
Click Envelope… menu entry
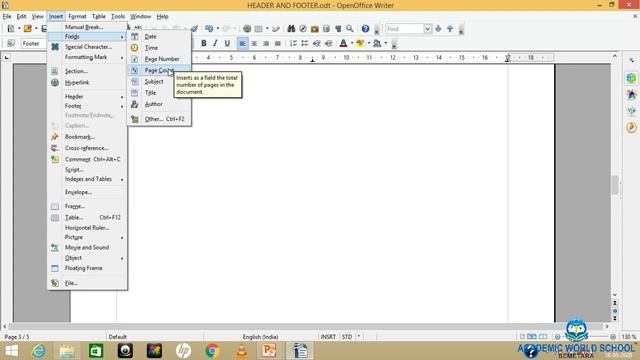(87, 192)
